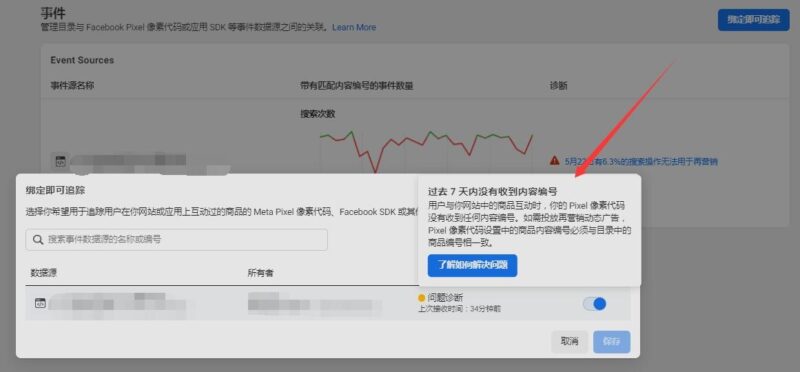This screenshot has width=800, height=372.
Task: Click the 绑定即可追踪 button at top right
Action: click(x=754, y=20)
